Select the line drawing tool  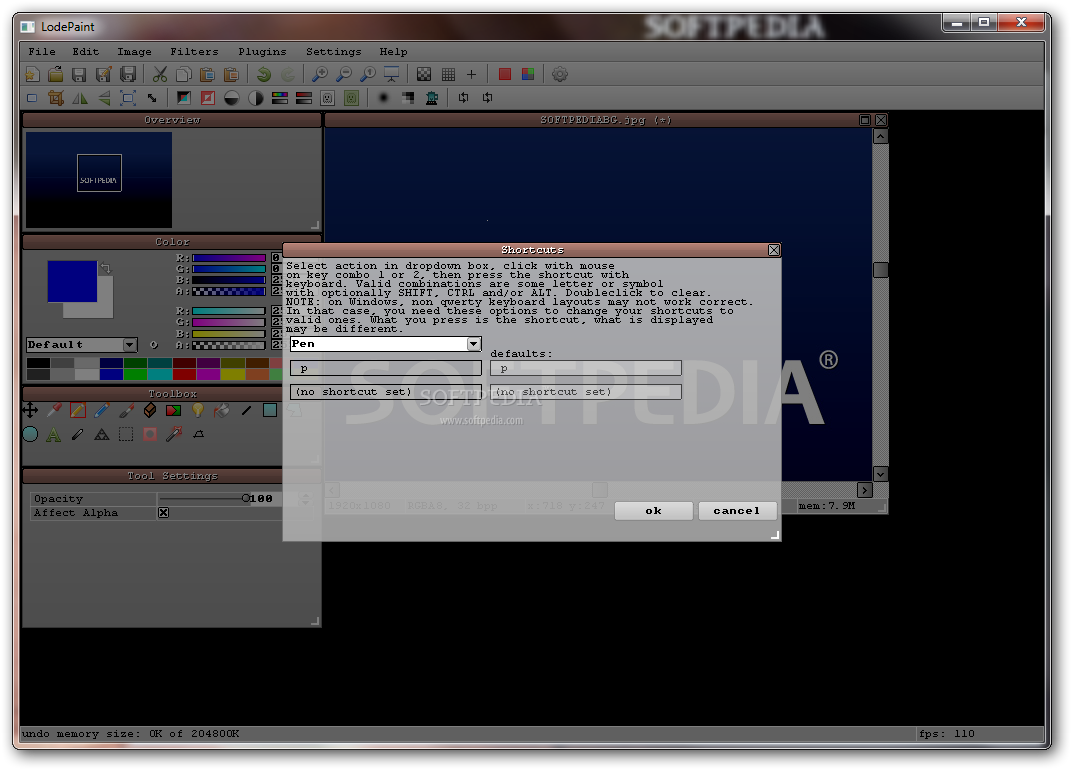coord(246,410)
